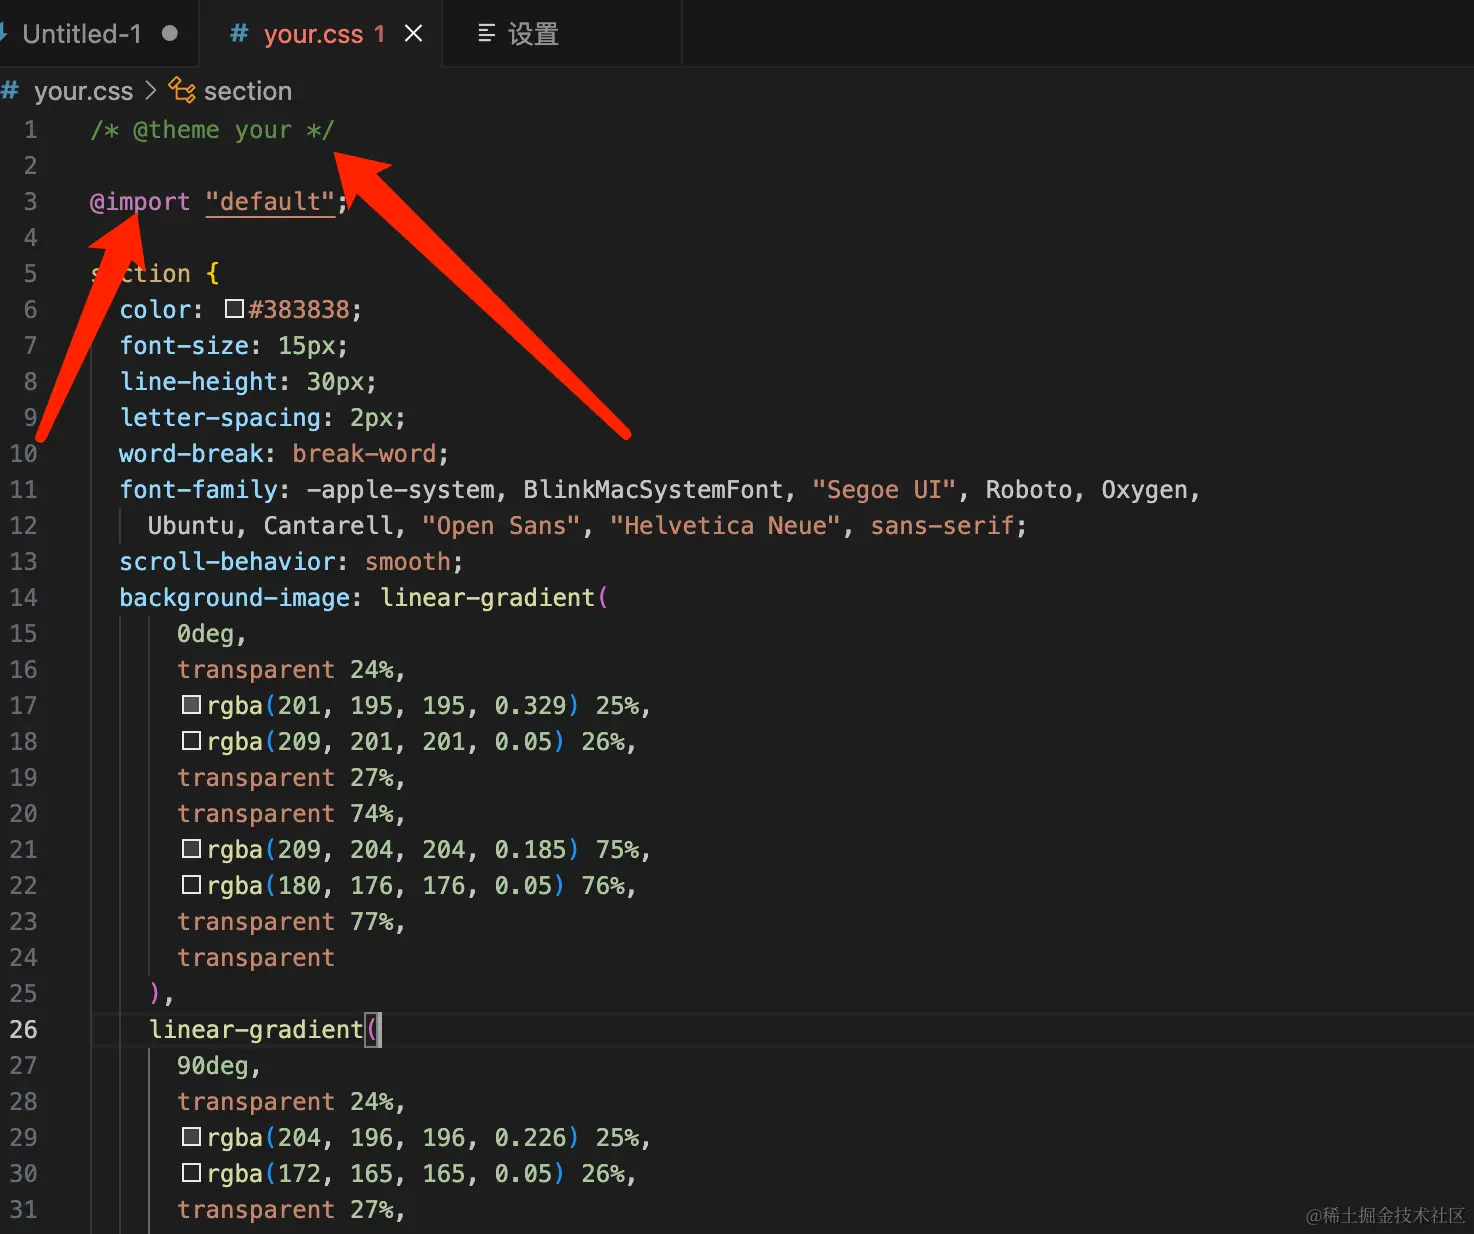Click the font-size property
Screen dimensions: 1474x1234
pyautogui.click(x=184, y=346)
